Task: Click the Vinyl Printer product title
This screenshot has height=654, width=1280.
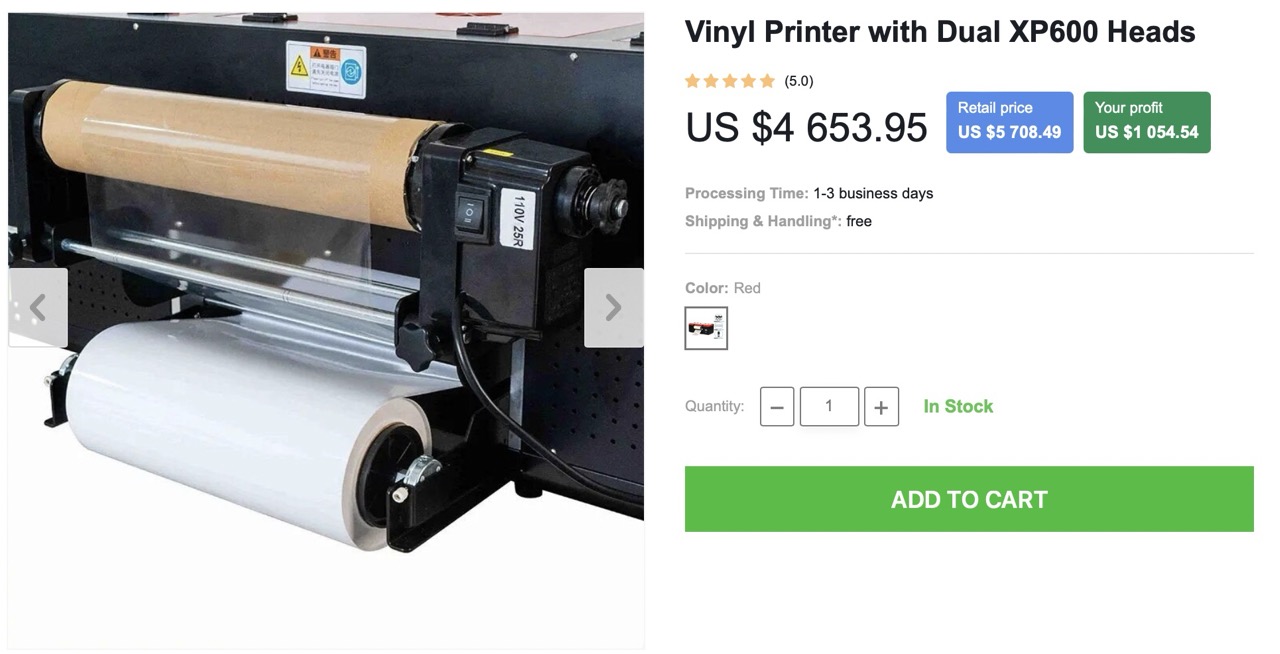Action: [x=940, y=32]
